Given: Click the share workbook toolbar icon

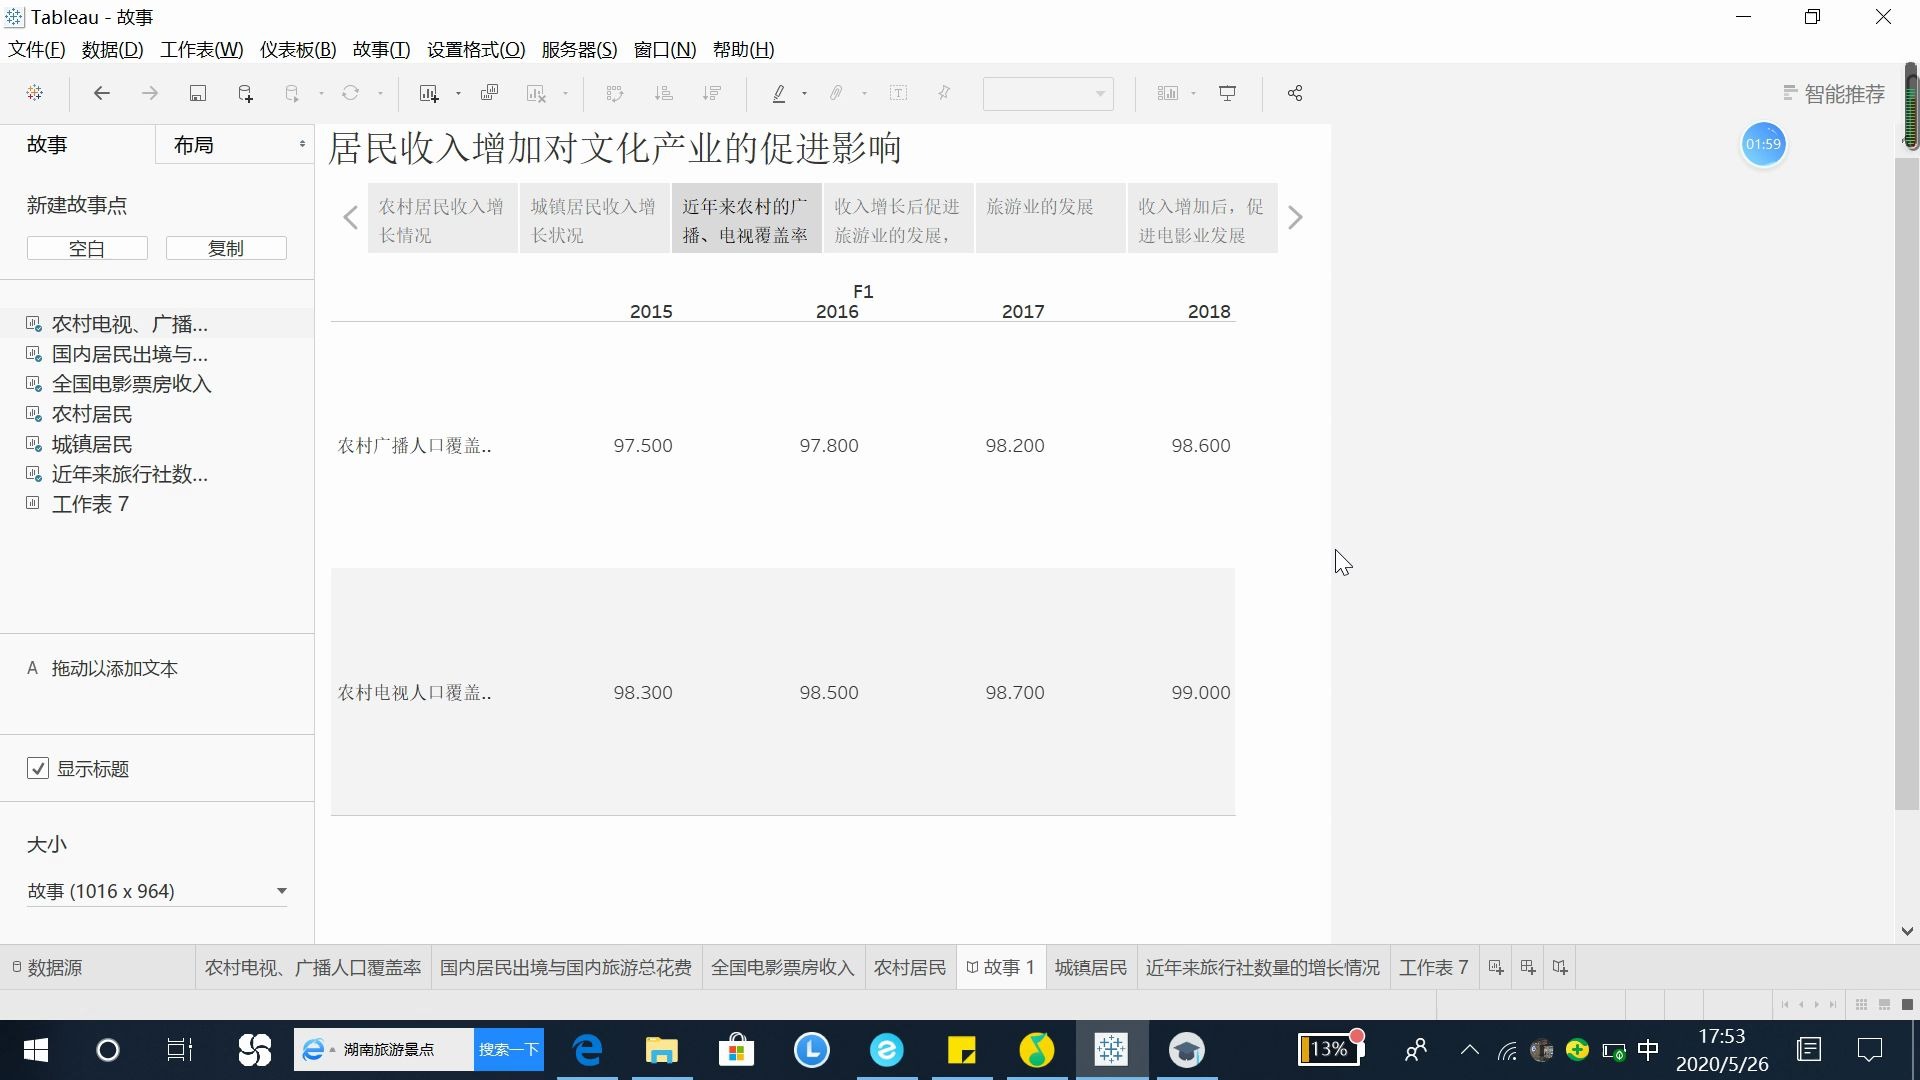Looking at the screenshot, I should click(1295, 93).
